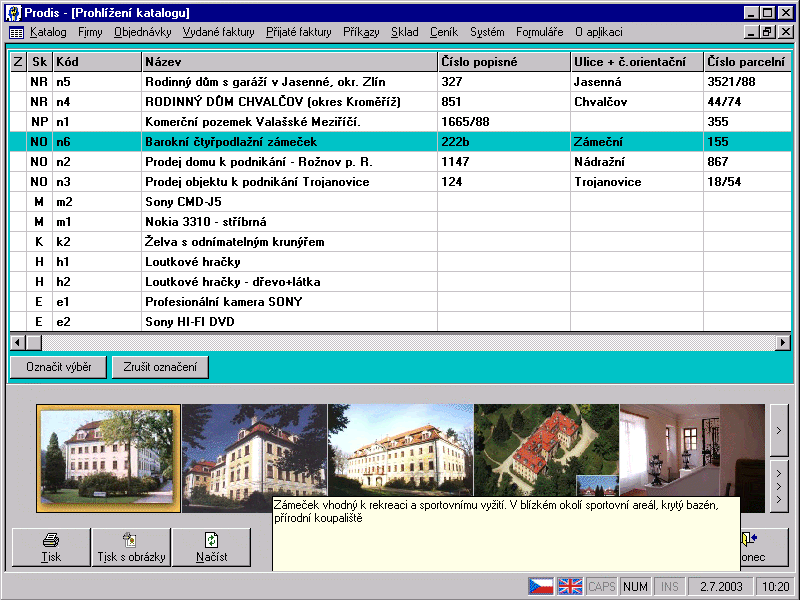Click the Tisk s obrázky button
This screenshot has width=800, height=600.
(130, 547)
